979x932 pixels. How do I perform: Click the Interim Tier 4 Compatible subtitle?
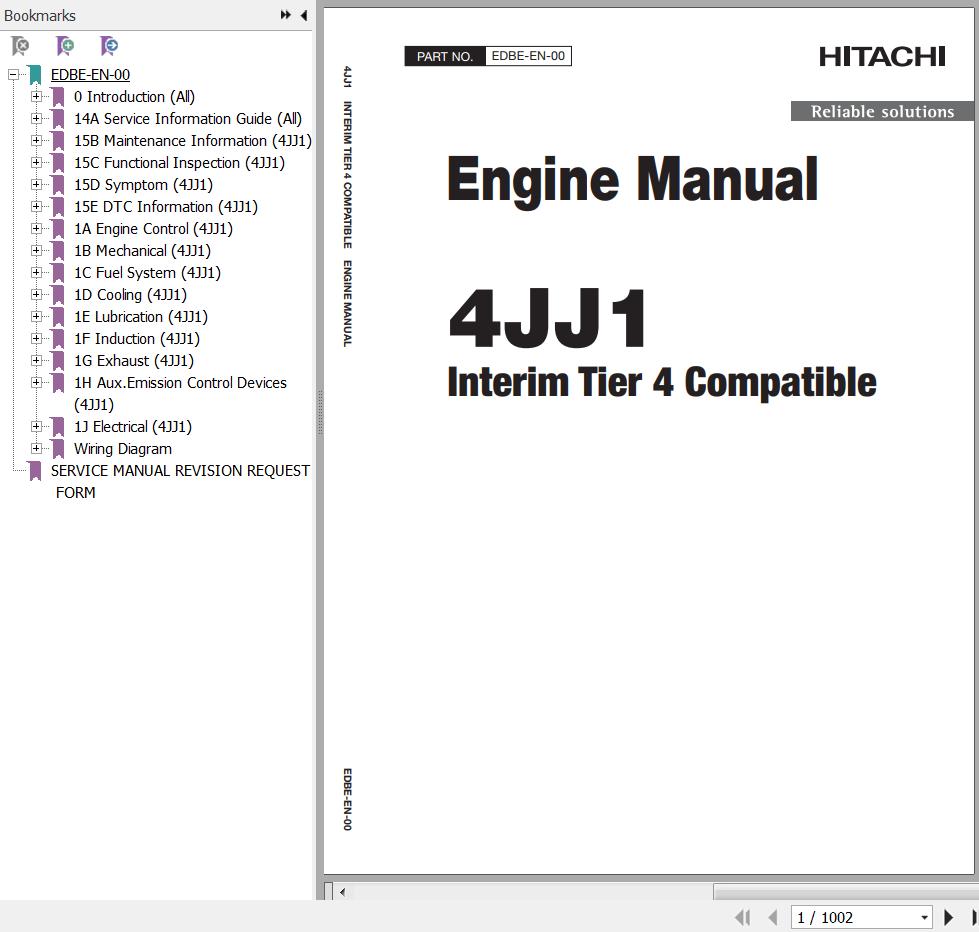coord(662,382)
